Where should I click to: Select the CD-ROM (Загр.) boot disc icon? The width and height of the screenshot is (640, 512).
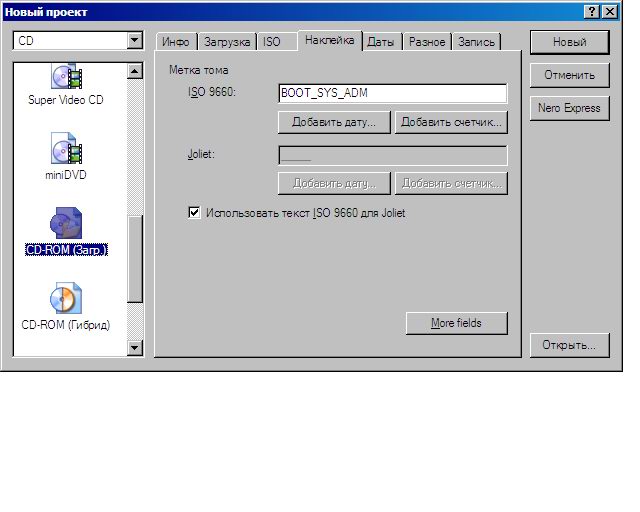click(66, 225)
